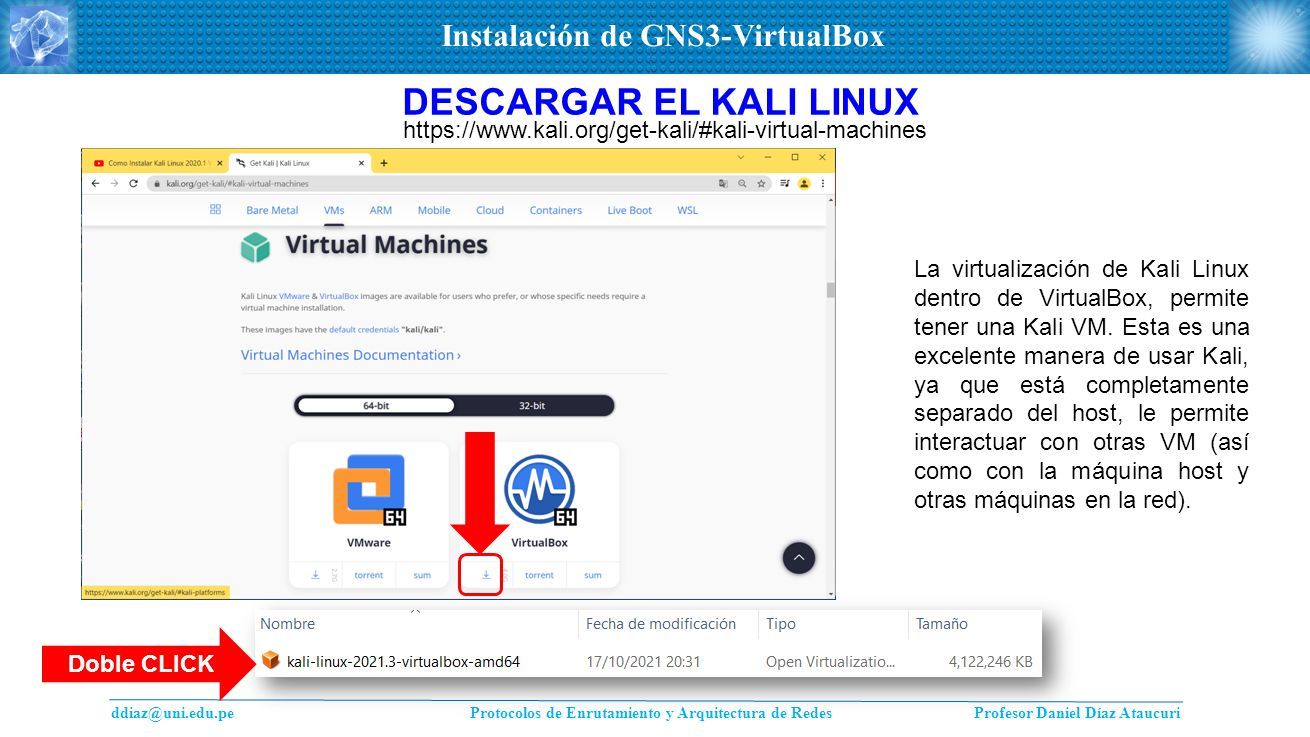This screenshot has width=1310, height=737.
Task: Open the translate page icon
Action: (723, 184)
